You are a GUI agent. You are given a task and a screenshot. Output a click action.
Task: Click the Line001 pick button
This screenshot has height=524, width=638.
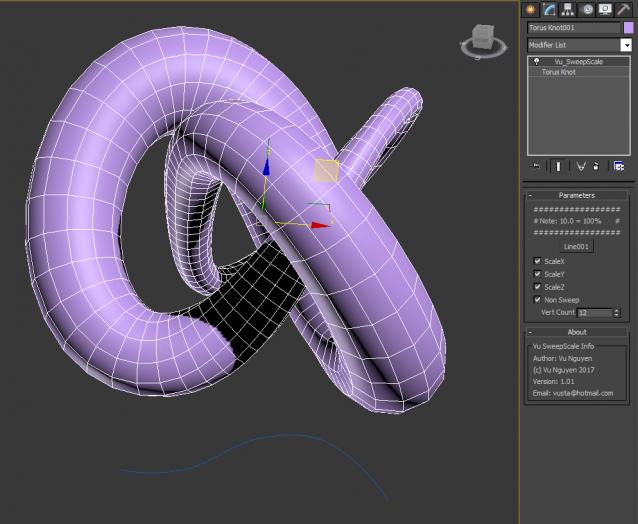click(577, 245)
